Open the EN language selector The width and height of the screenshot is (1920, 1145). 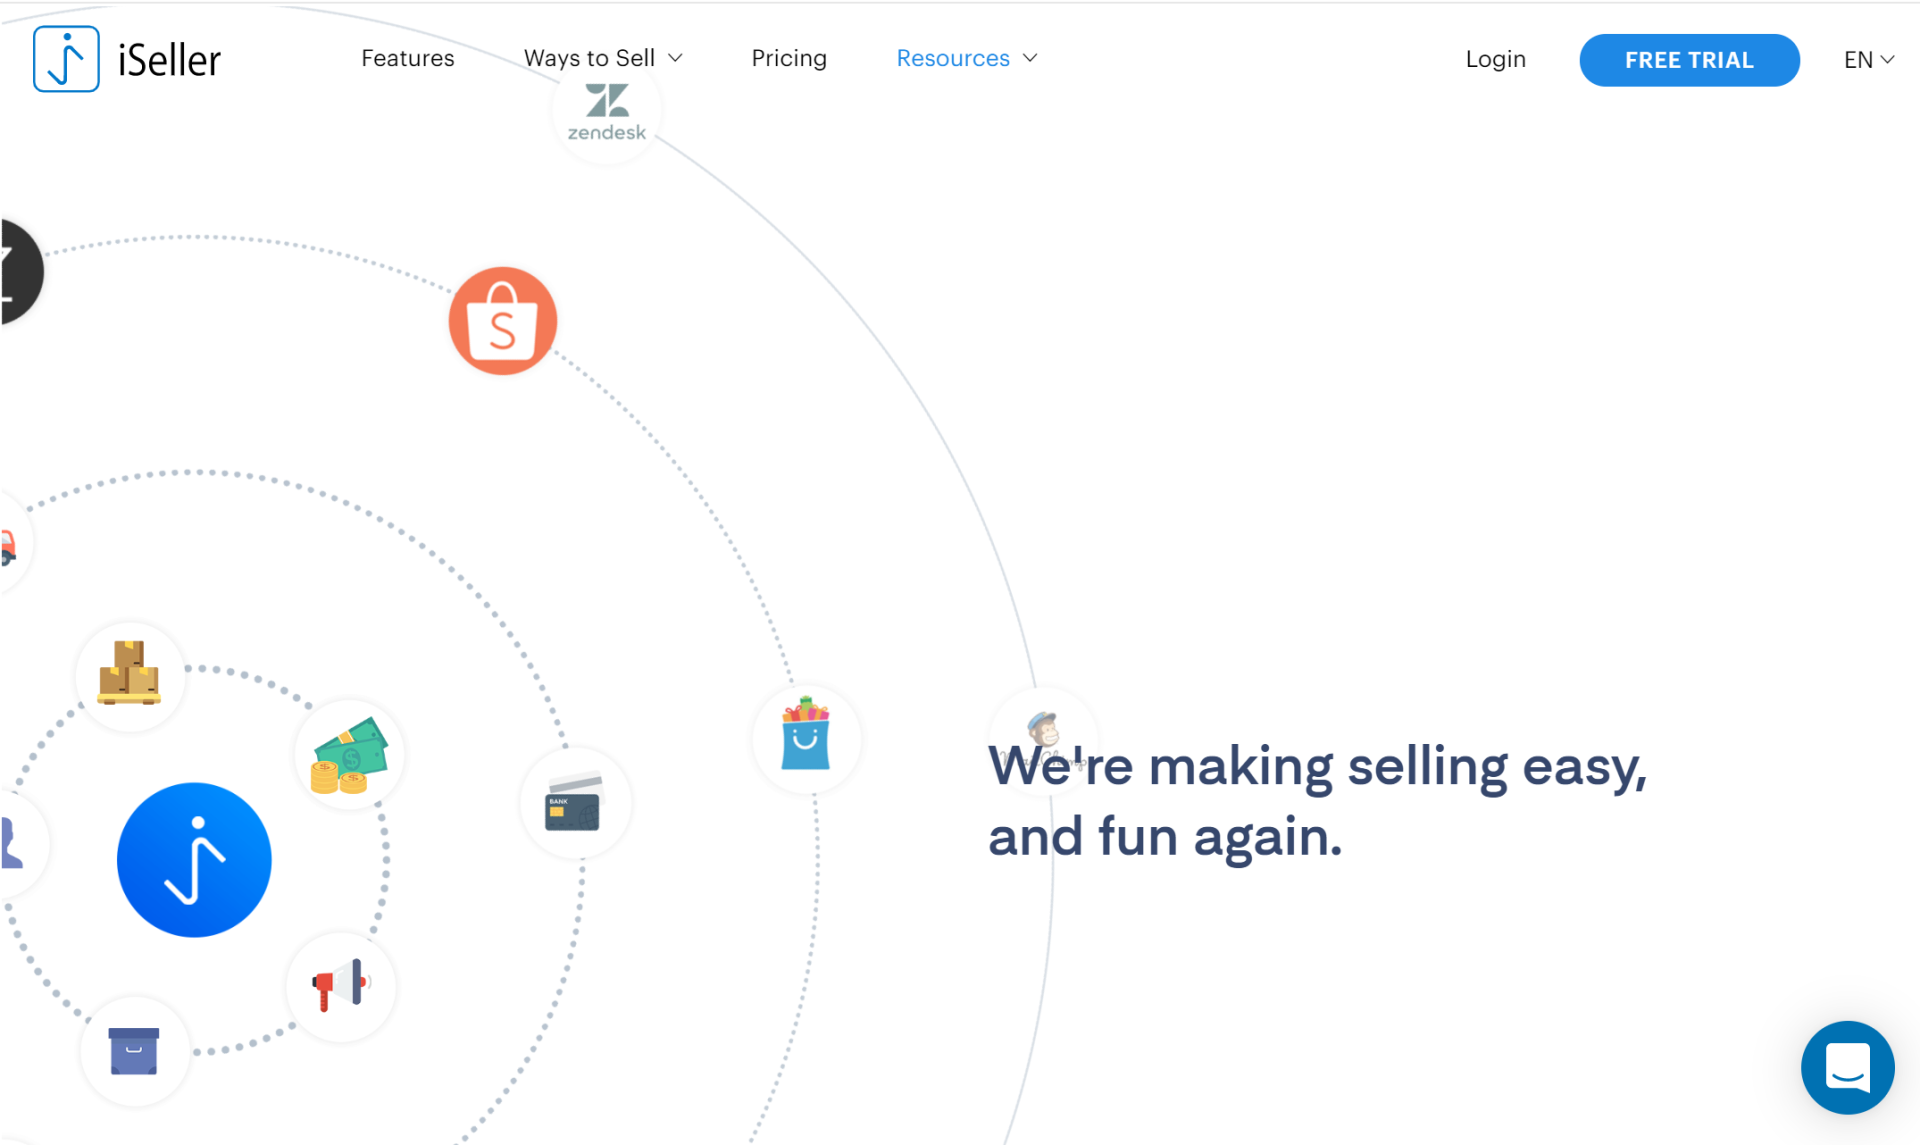click(1868, 60)
